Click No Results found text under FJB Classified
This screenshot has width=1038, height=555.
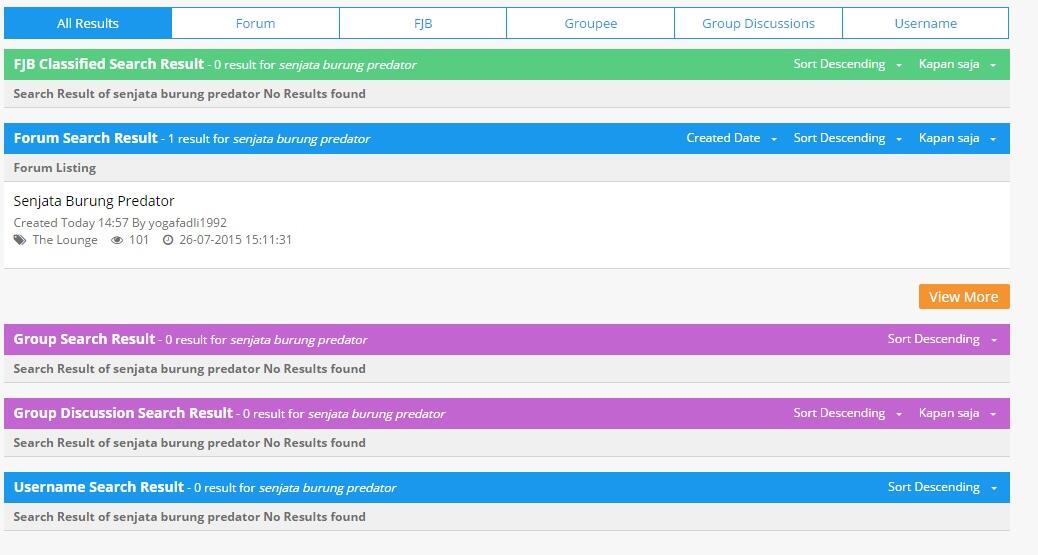pyautogui.click(x=314, y=93)
